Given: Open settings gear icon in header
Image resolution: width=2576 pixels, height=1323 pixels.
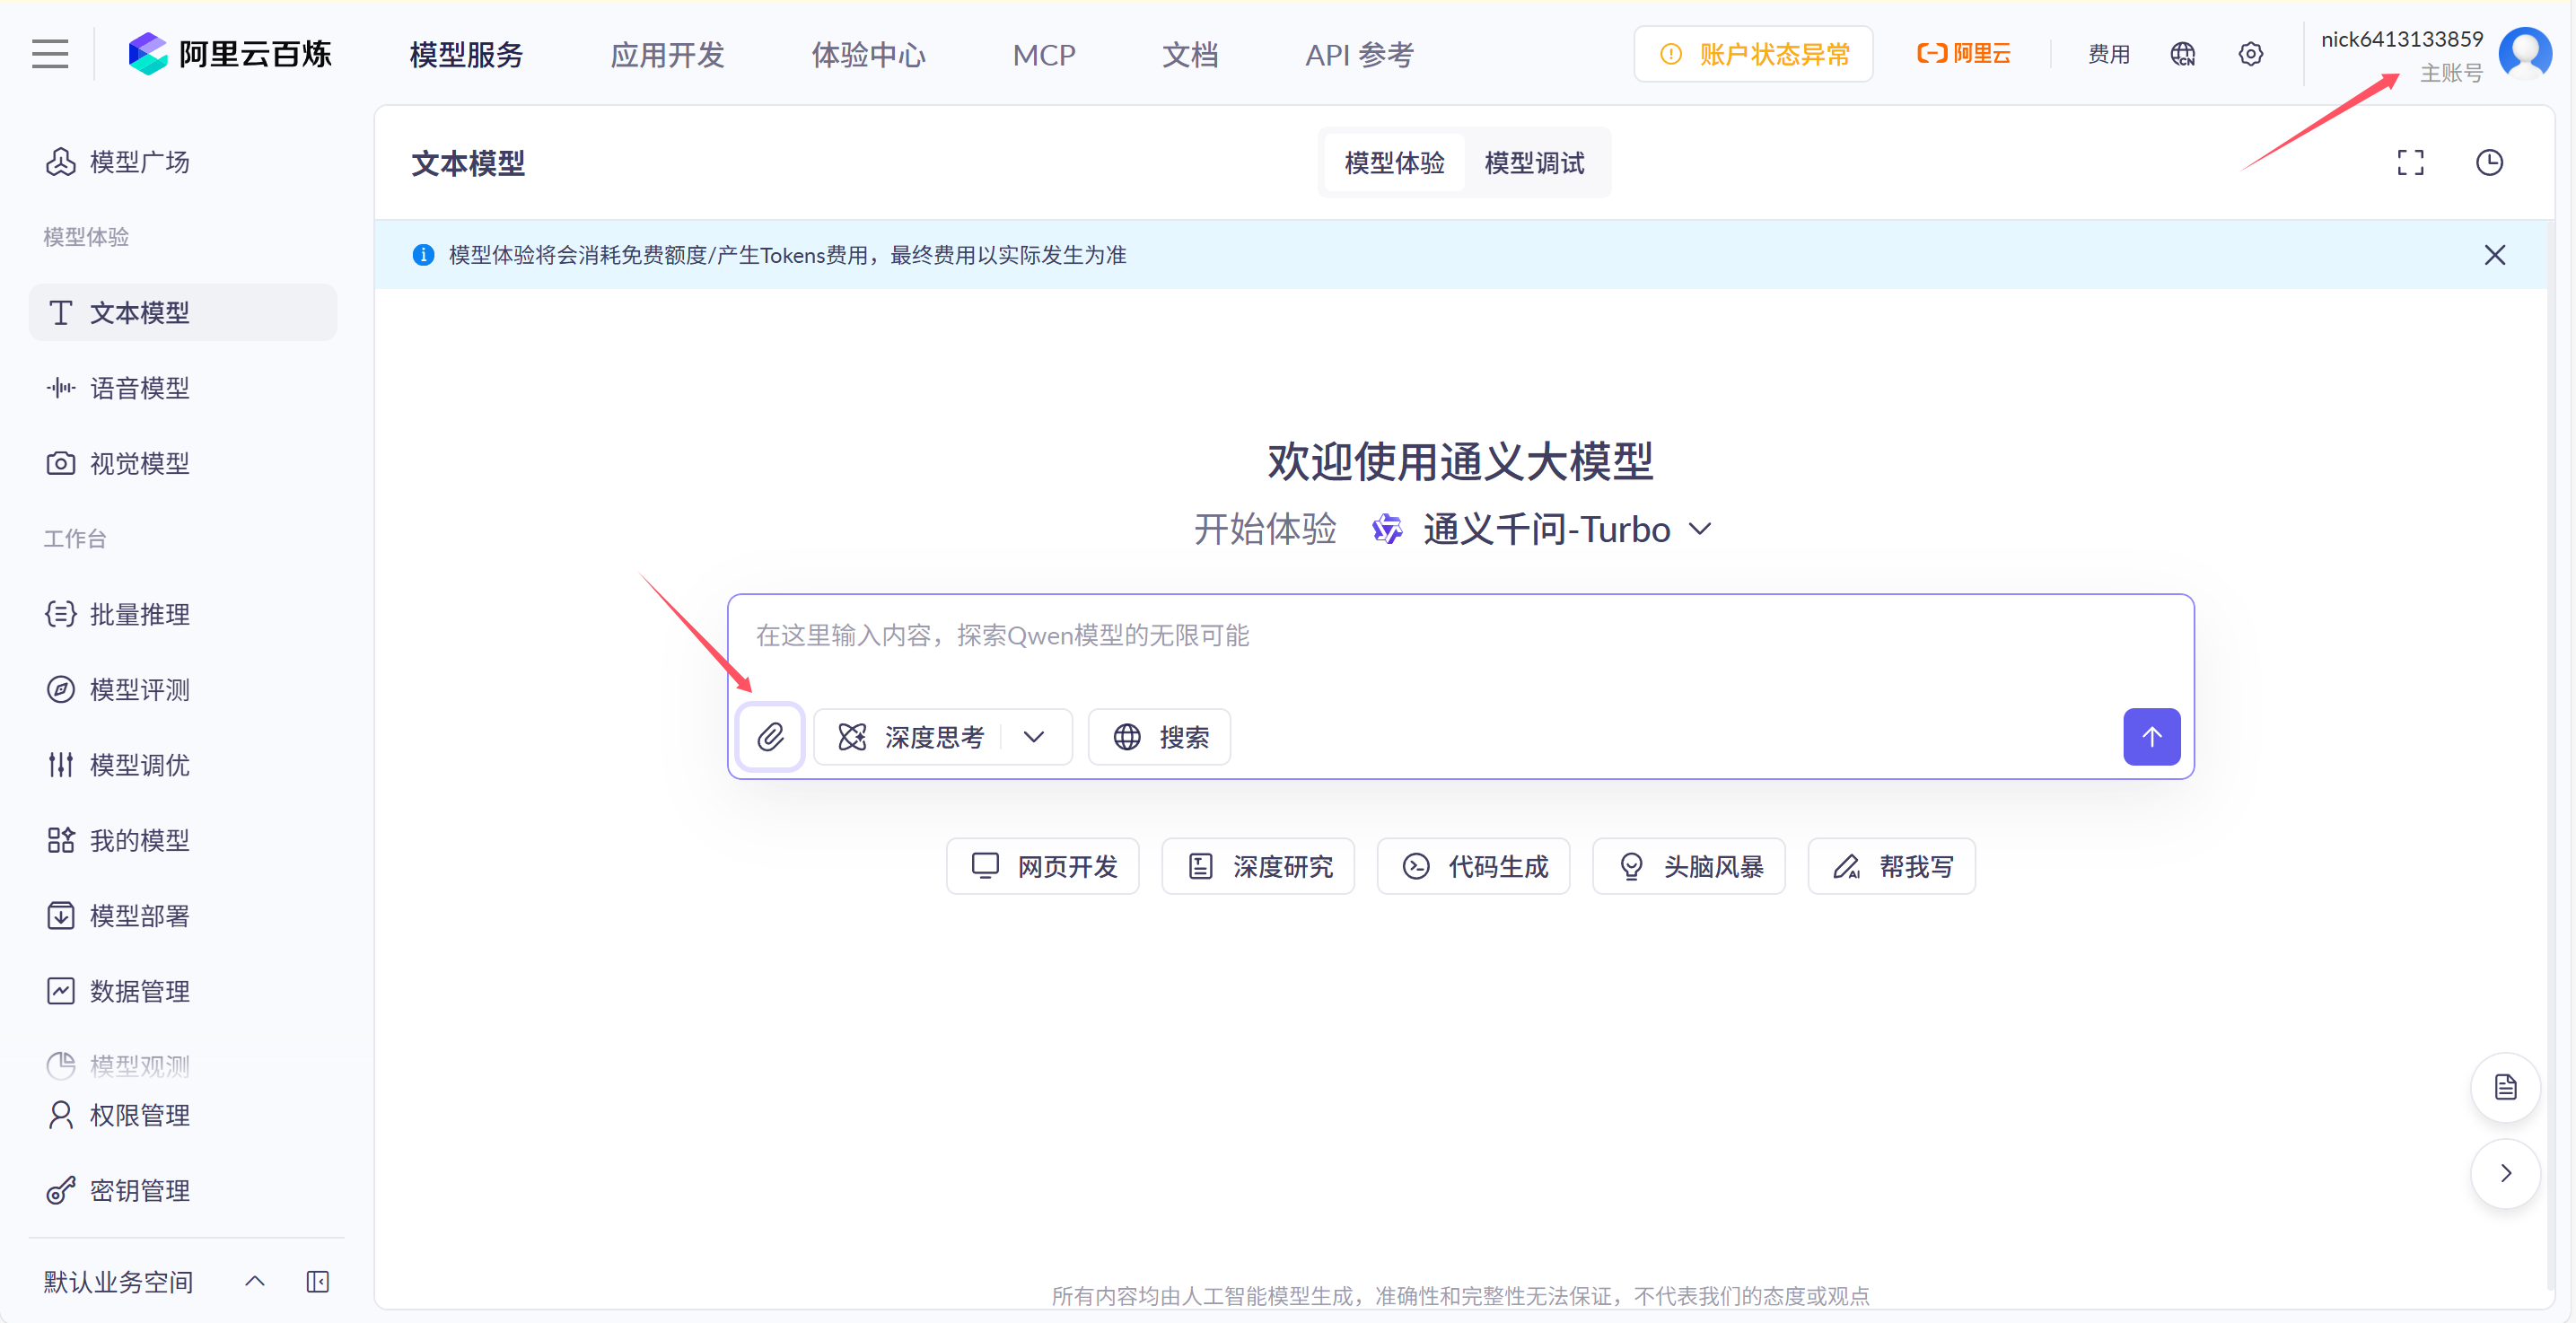Looking at the screenshot, I should pos(2250,54).
